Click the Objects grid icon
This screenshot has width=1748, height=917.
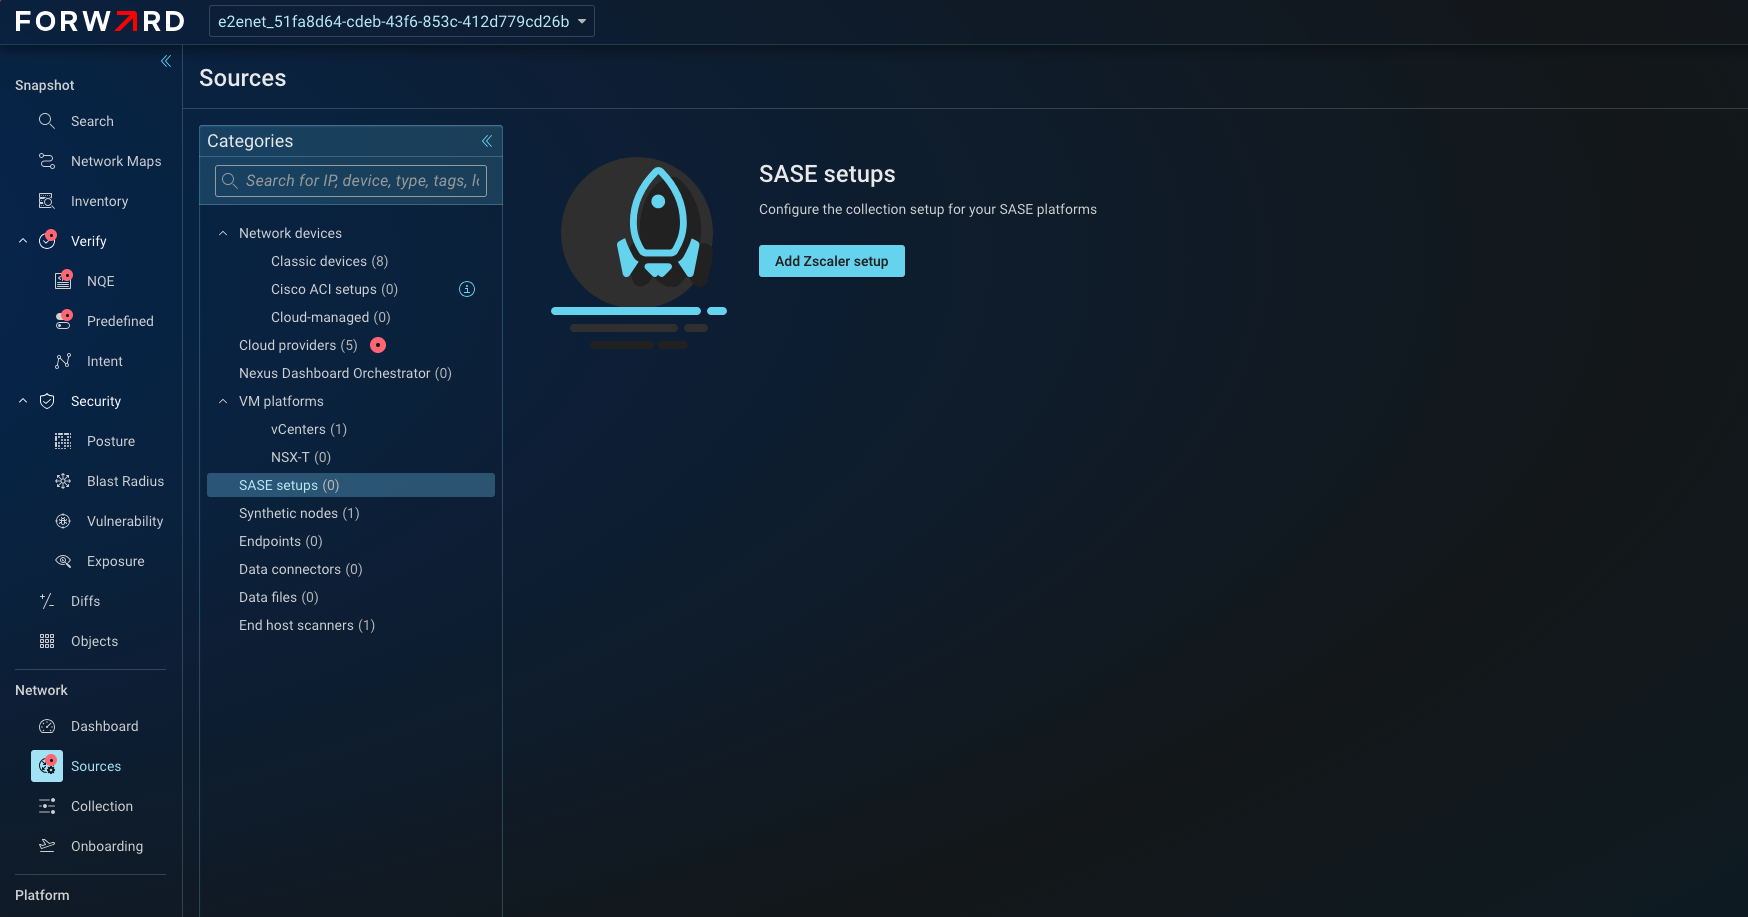click(47, 641)
